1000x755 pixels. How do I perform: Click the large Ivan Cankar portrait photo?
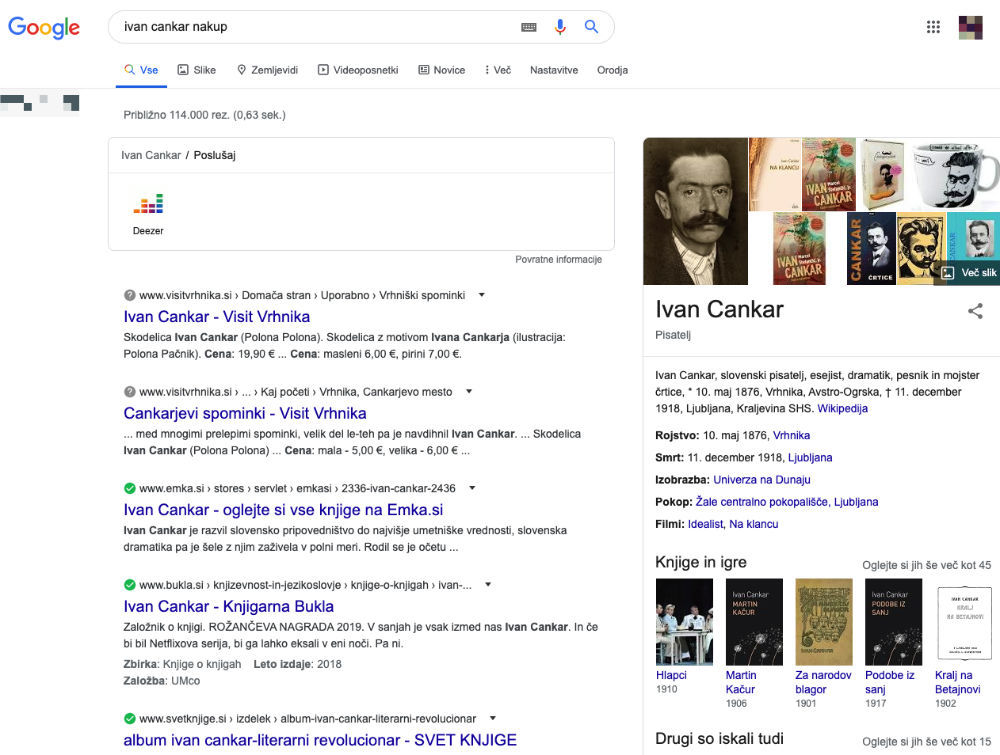point(695,211)
